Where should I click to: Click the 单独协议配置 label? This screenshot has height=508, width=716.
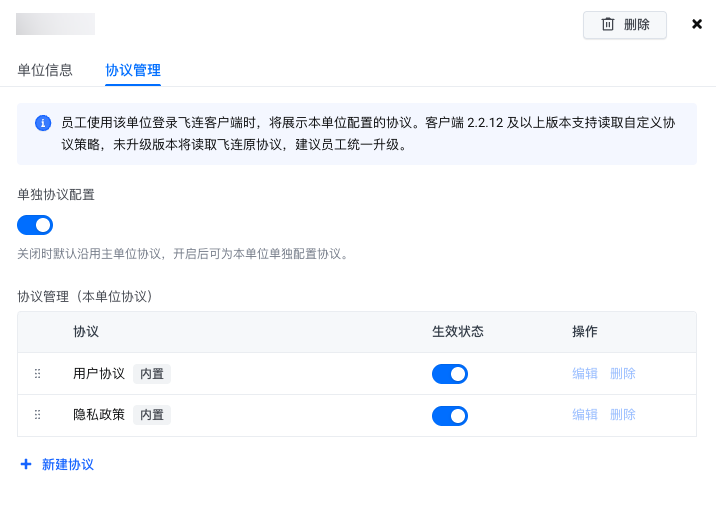pos(56,195)
